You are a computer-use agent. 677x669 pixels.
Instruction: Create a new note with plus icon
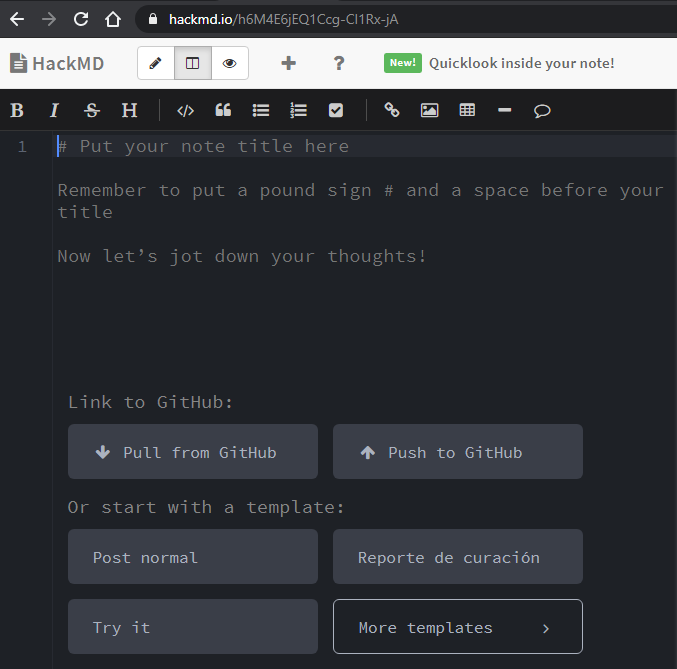pos(288,63)
